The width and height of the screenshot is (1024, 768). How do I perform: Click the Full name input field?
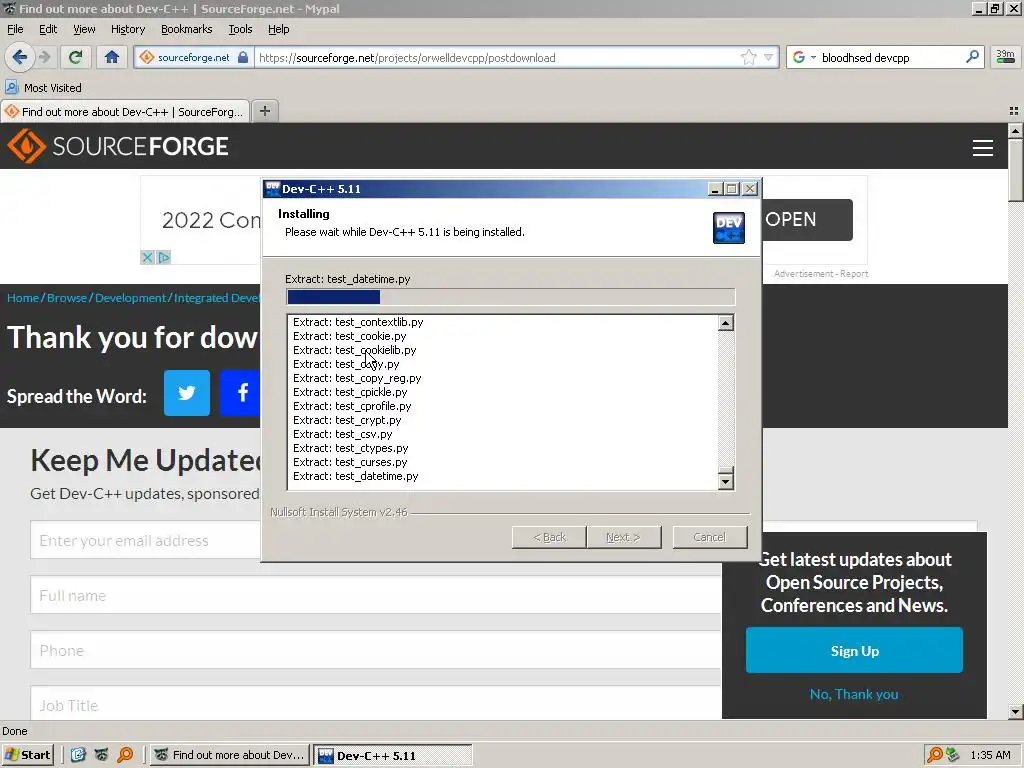coord(376,595)
